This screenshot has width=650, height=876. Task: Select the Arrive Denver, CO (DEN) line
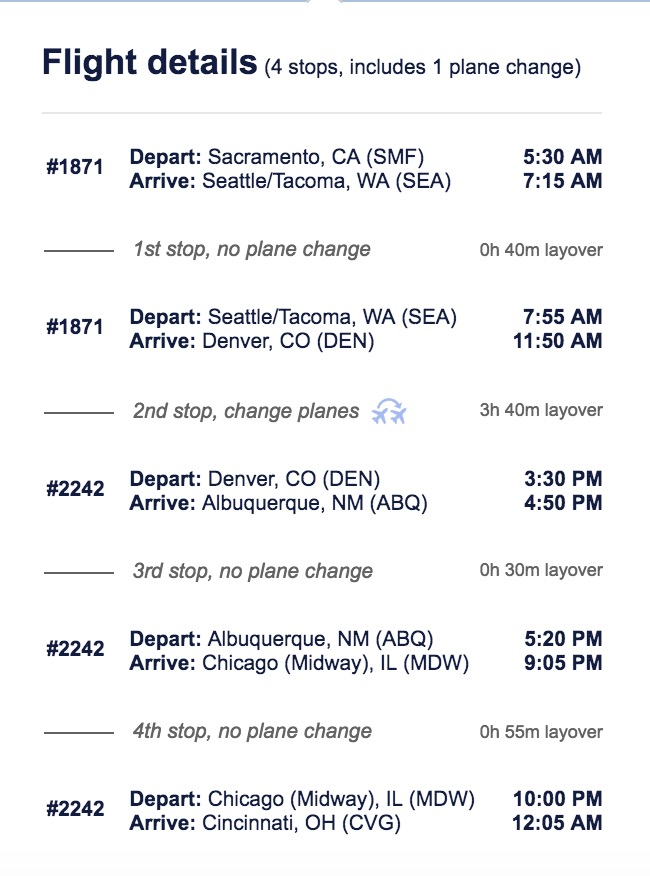252,341
